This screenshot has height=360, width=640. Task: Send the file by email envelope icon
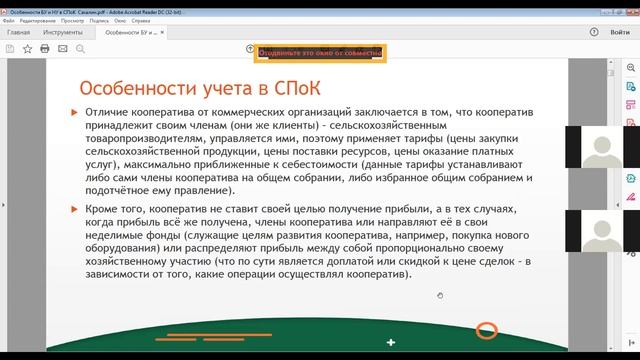pyautogui.click(x=62, y=49)
